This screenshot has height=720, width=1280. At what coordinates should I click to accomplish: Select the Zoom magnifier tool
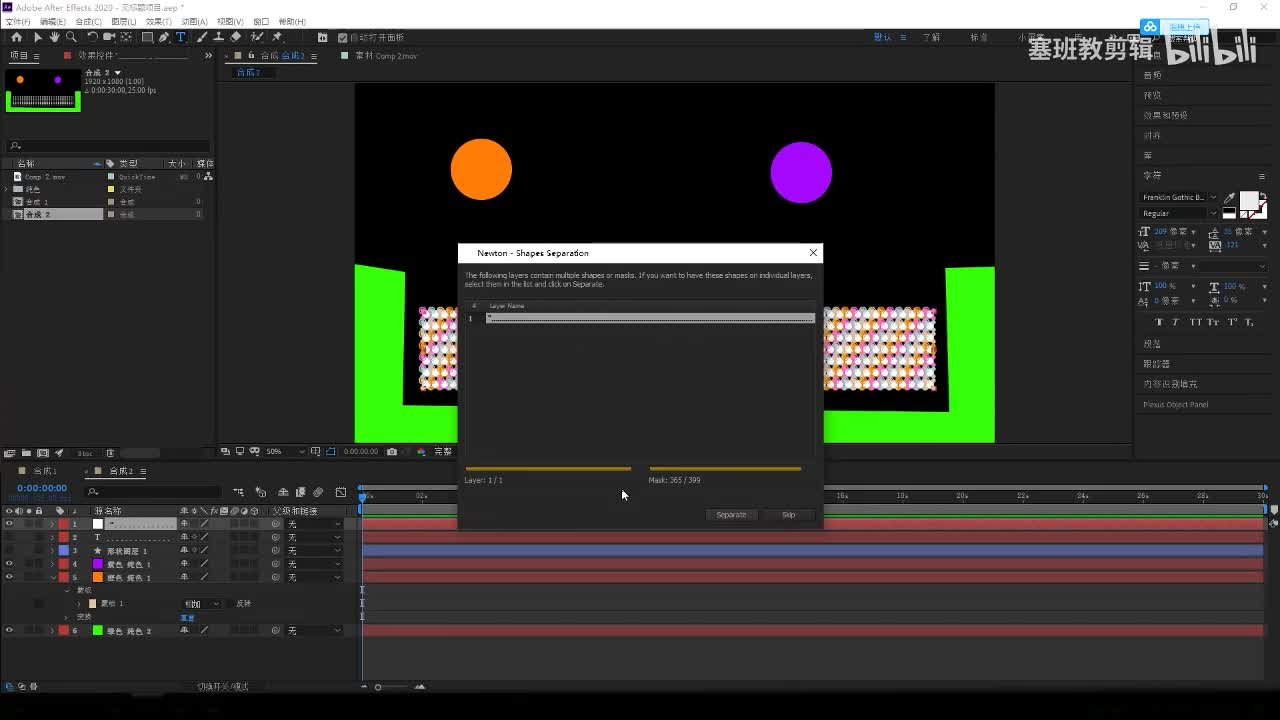[71, 37]
